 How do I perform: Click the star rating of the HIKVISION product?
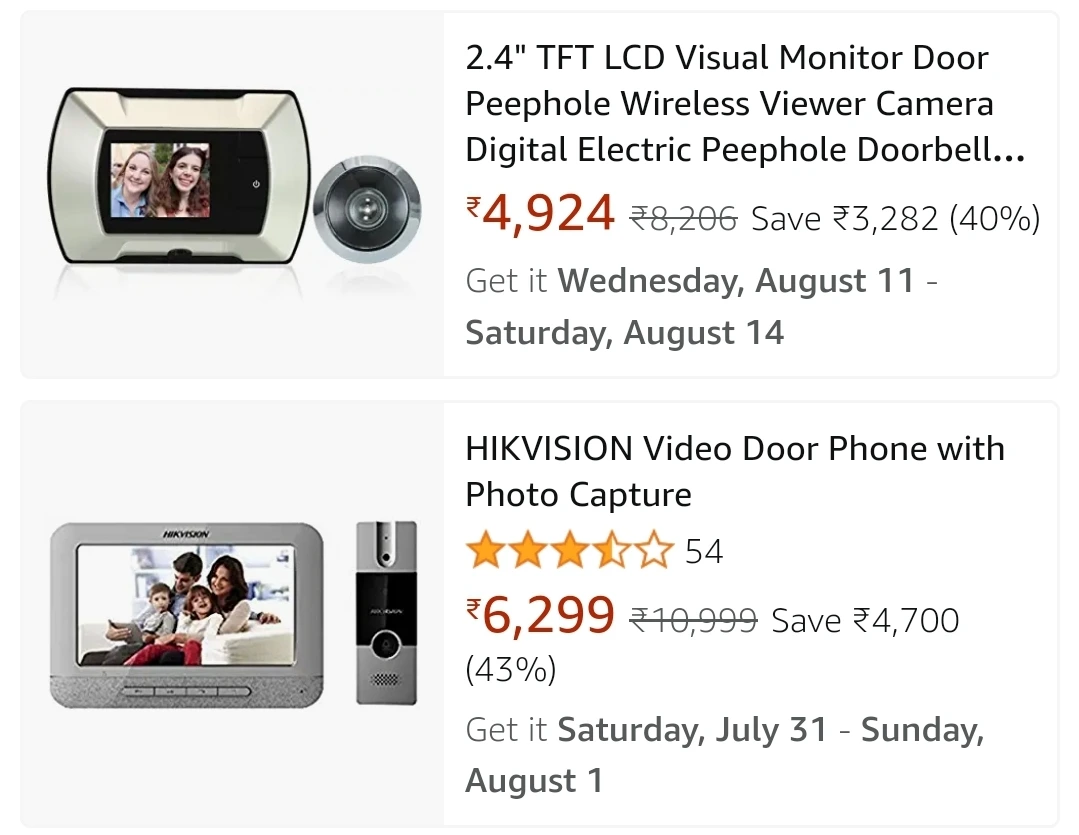pyautogui.click(x=569, y=551)
